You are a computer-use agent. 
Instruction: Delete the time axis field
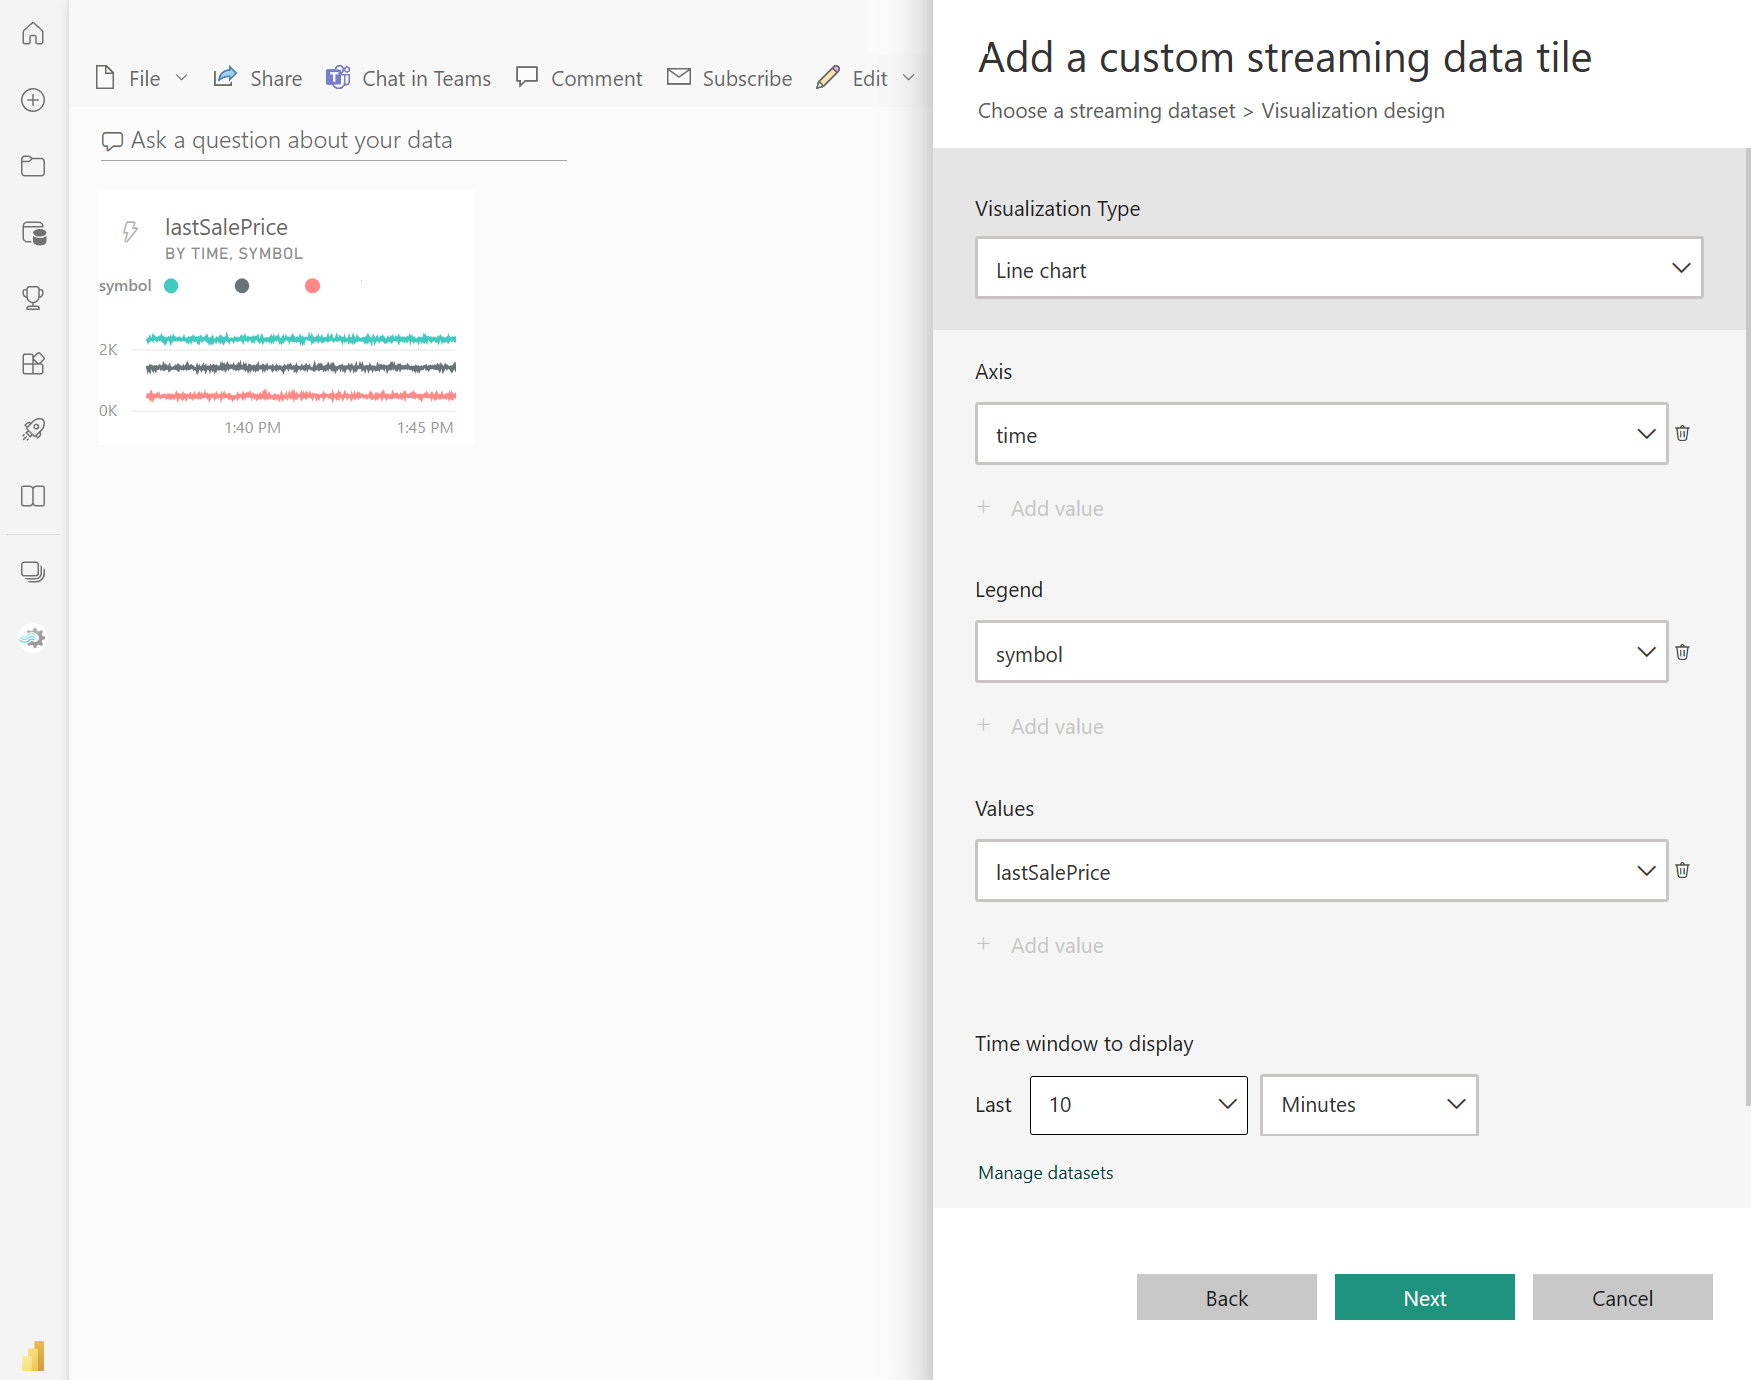click(x=1682, y=433)
